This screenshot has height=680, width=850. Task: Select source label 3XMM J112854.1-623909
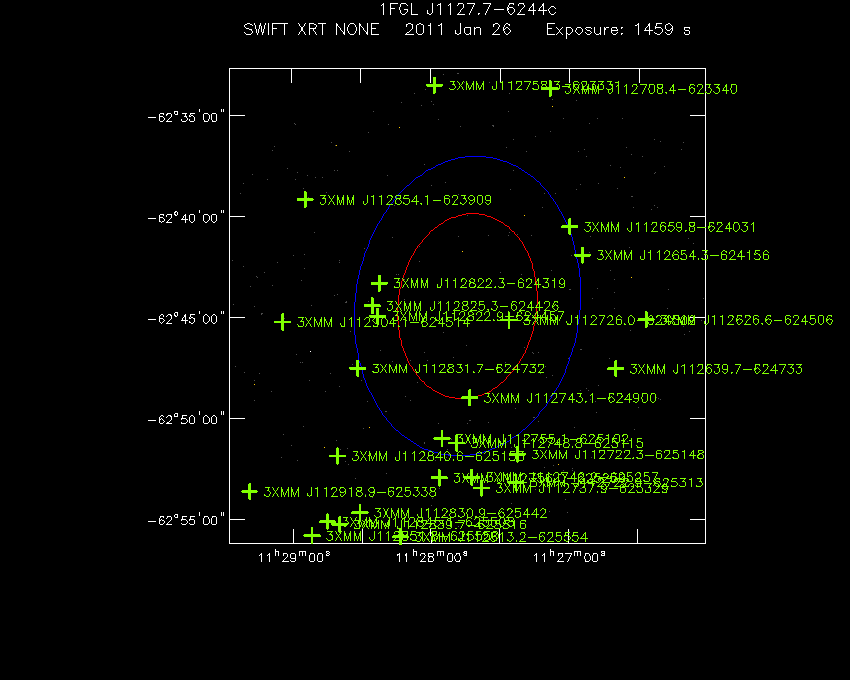click(405, 200)
